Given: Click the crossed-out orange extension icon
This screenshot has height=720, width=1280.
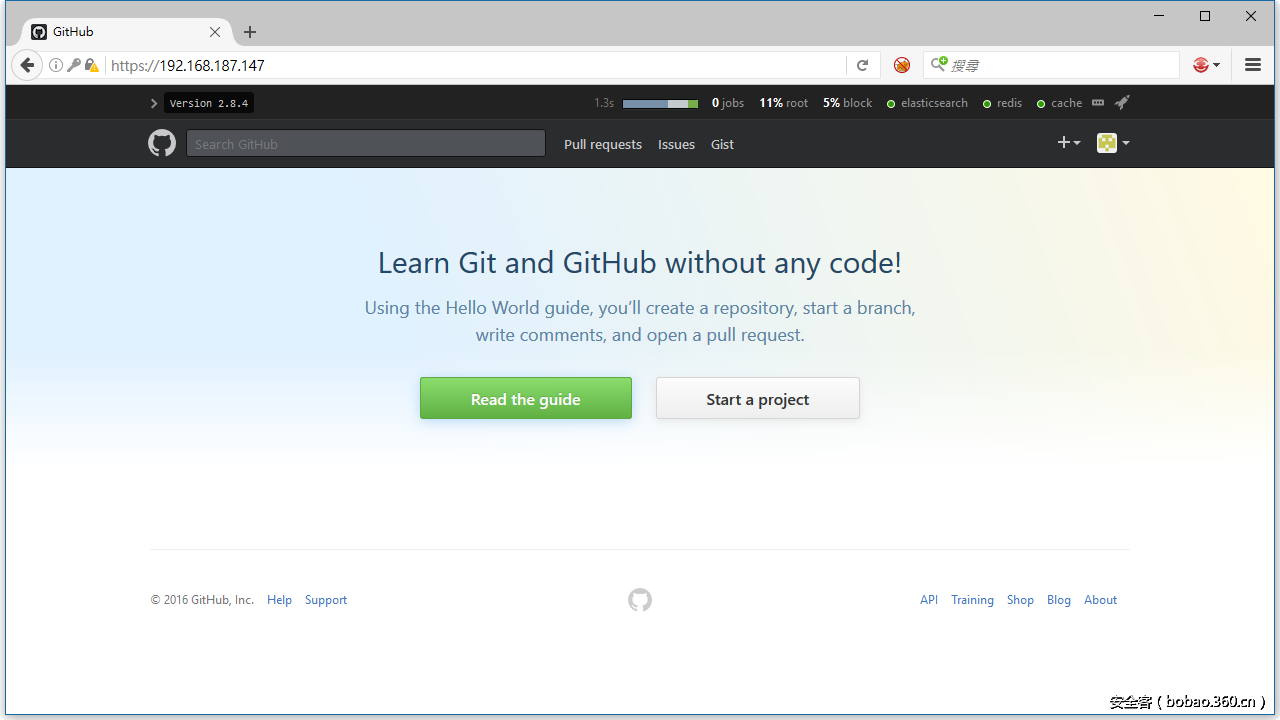Looking at the screenshot, I should coord(902,65).
